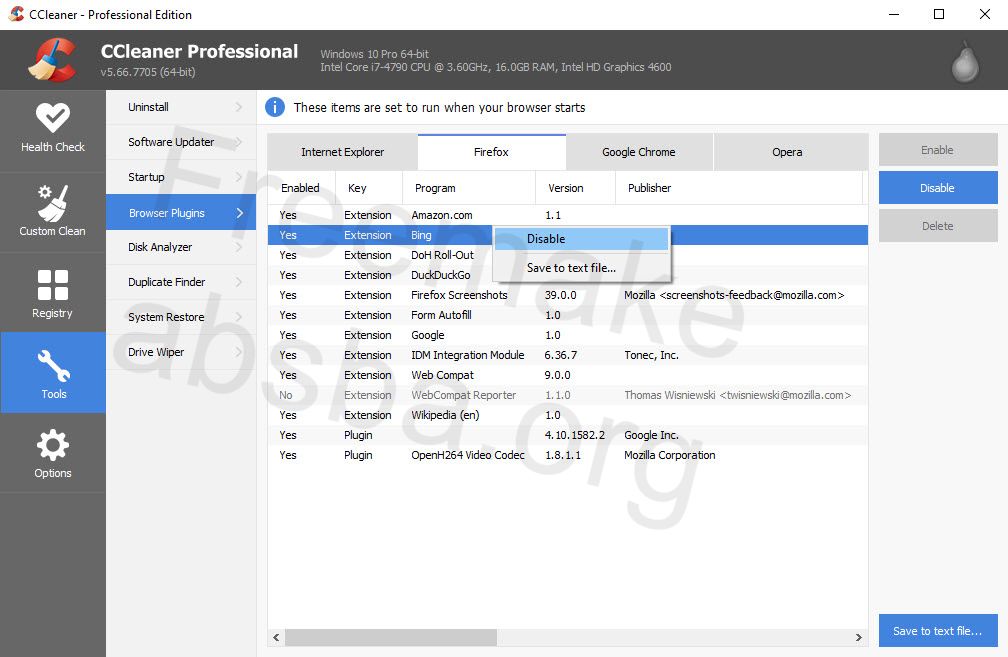Click the horizontal scrollbar right arrow
This screenshot has height=657, width=1008.
(859, 638)
